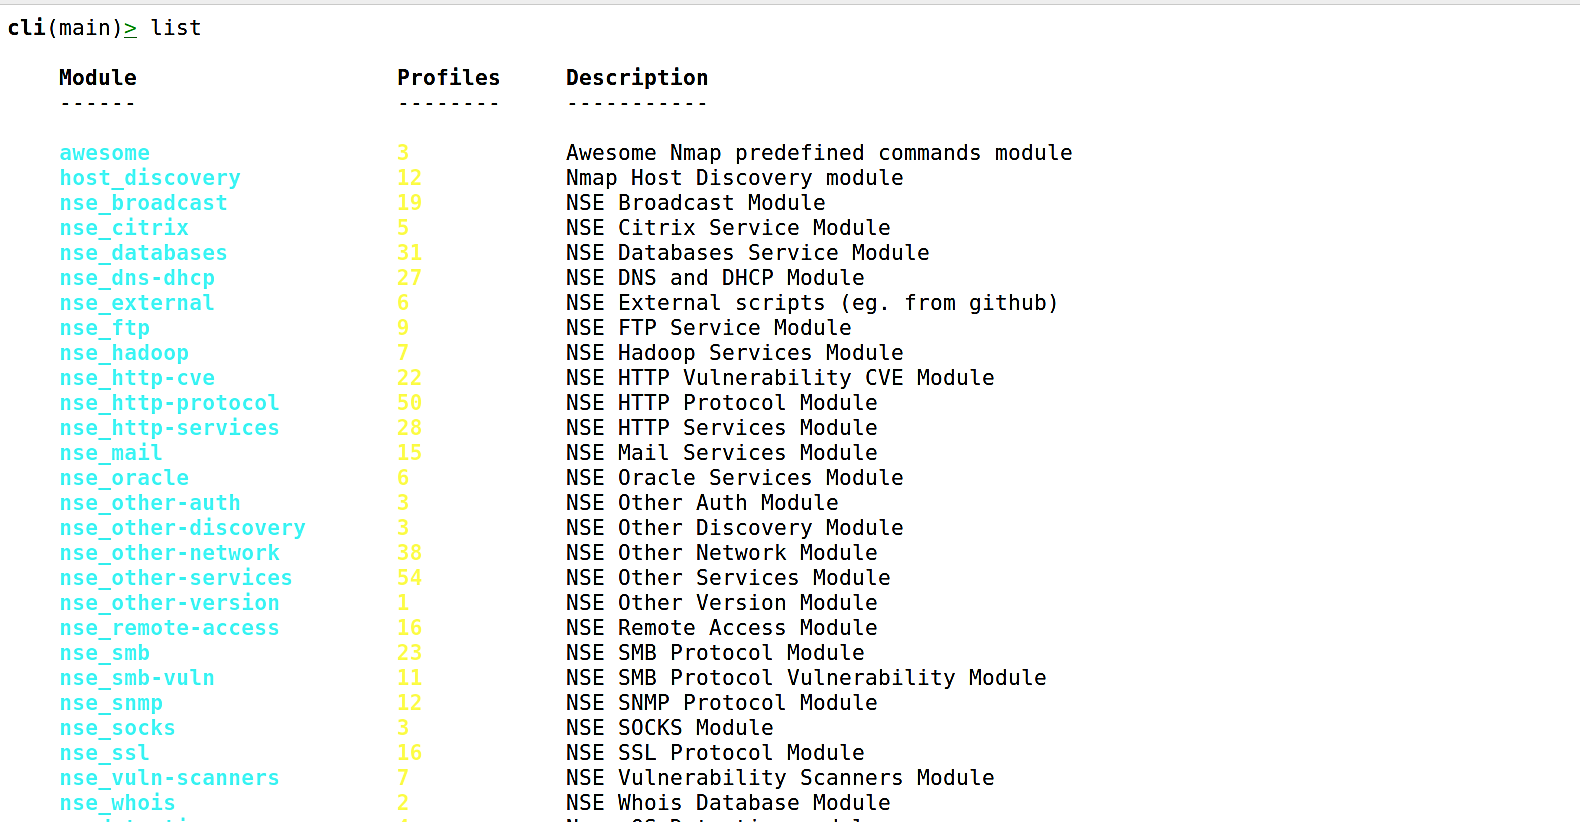
Task: Click 'NSE SMB Protocol Vulnerability Module' description
Action: [x=806, y=678]
